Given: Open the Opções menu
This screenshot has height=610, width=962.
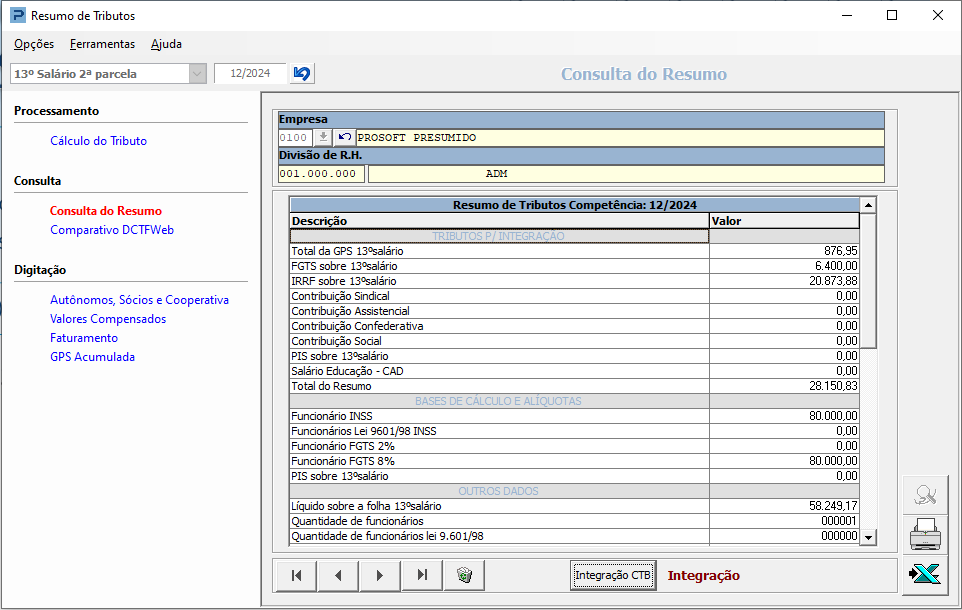Looking at the screenshot, I should (x=34, y=44).
